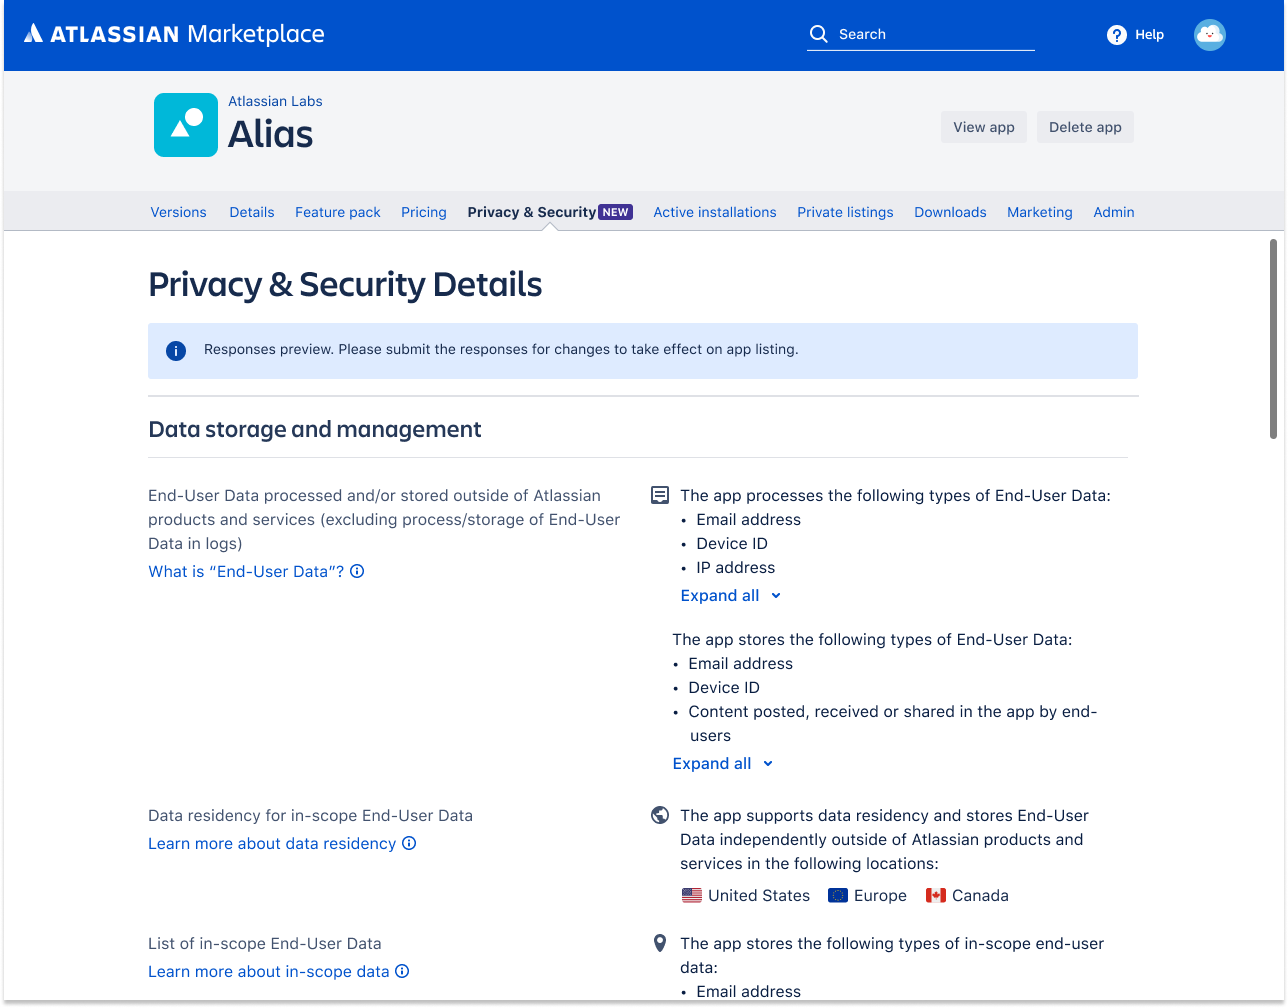Click the Europe location label
The width and height of the screenshot is (1288, 1008).
point(880,895)
